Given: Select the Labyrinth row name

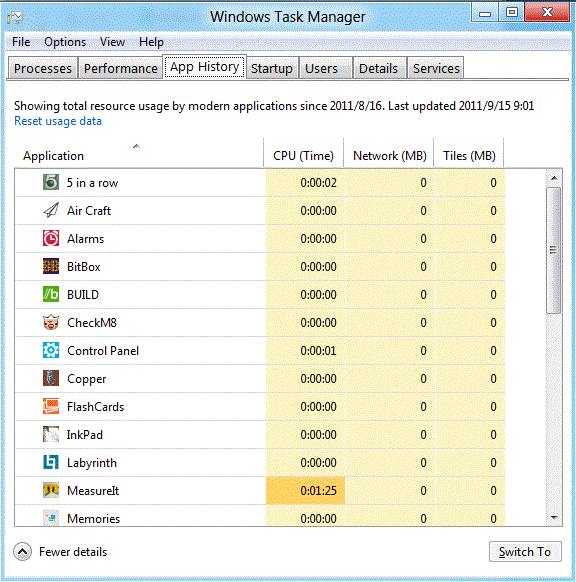Looking at the screenshot, I should [x=92, y=463].
